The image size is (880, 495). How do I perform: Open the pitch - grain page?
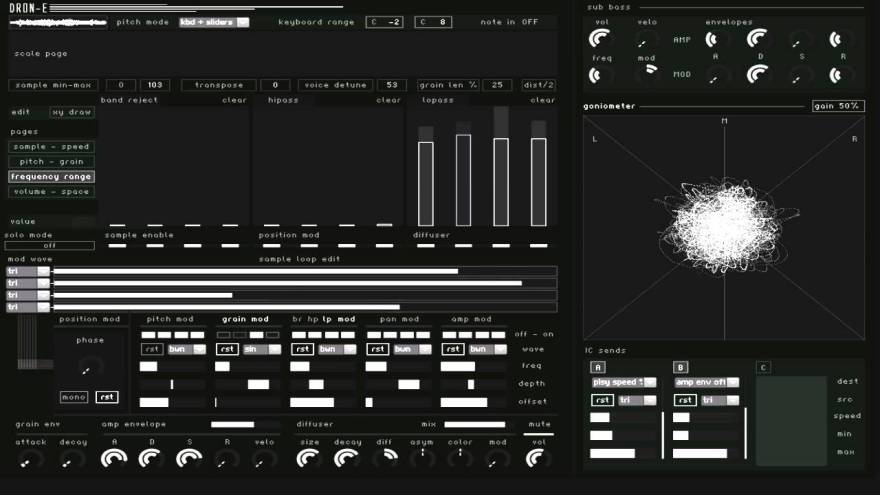coord(51,162)
